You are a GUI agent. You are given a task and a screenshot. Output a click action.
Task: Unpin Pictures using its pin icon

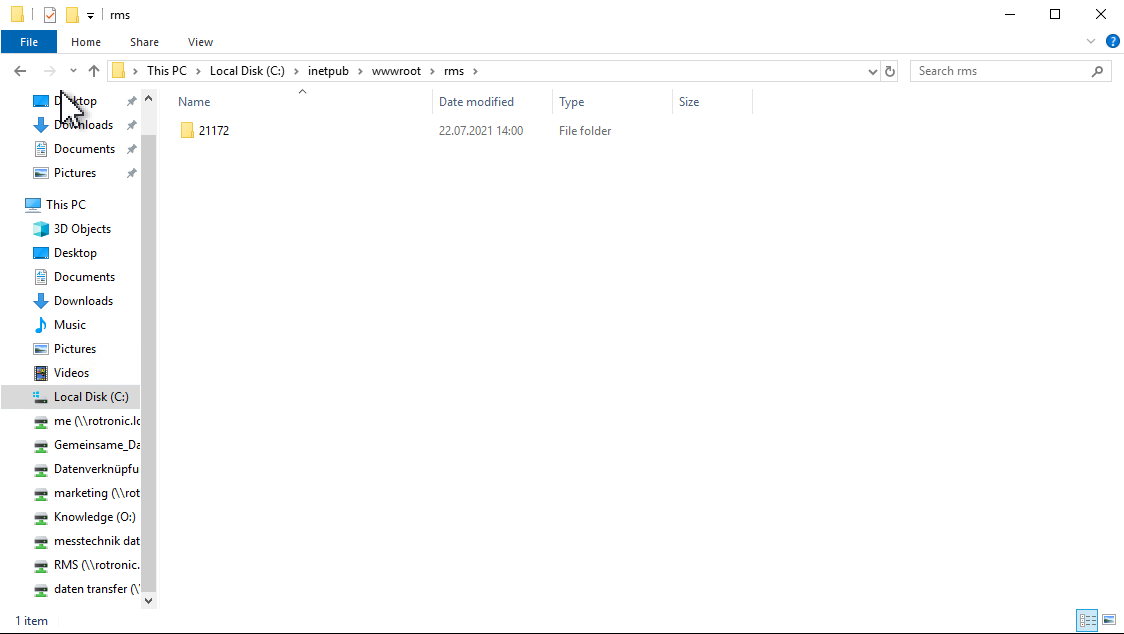pyautogui.click(x=131, y=173)
